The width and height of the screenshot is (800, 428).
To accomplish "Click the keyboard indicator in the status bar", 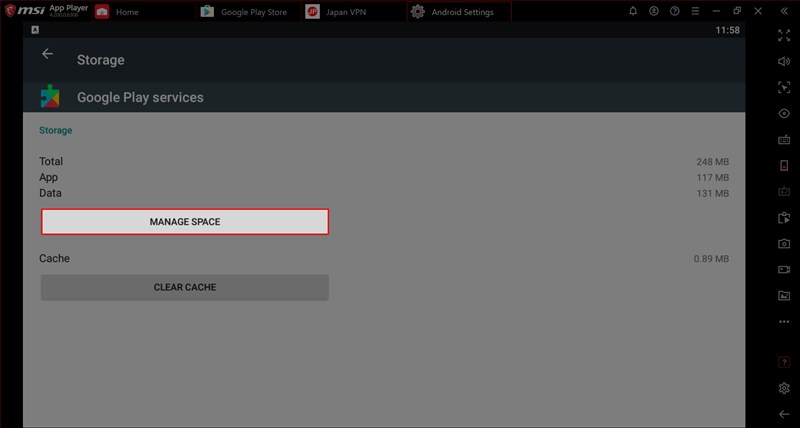I will point(35,30).
